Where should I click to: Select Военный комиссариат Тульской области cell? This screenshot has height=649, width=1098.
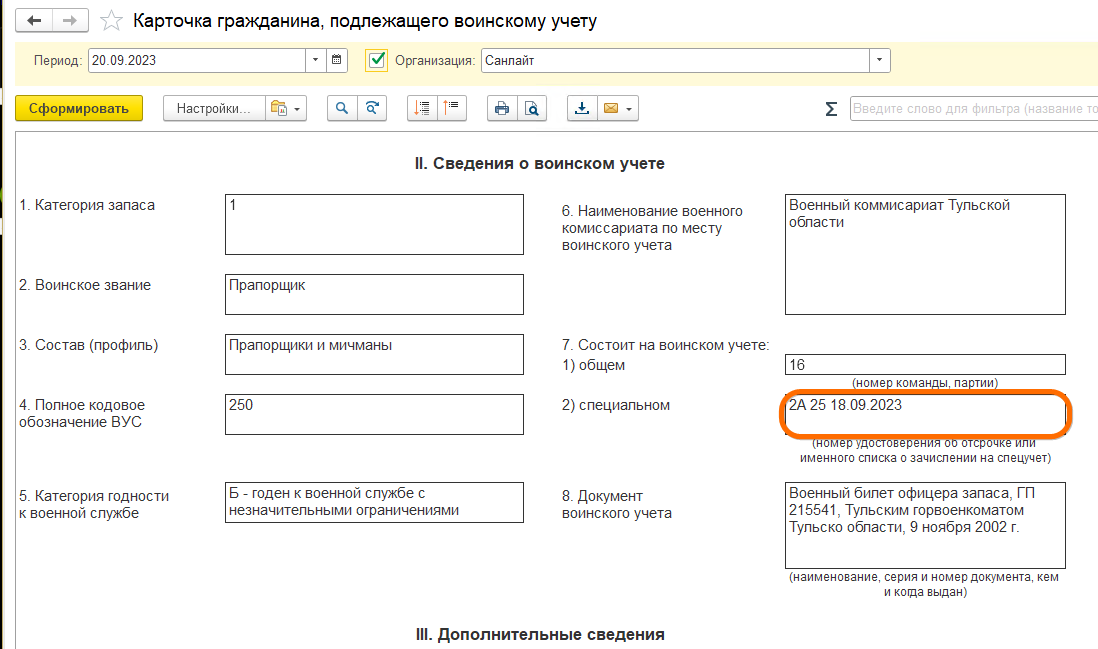(925, 254)
